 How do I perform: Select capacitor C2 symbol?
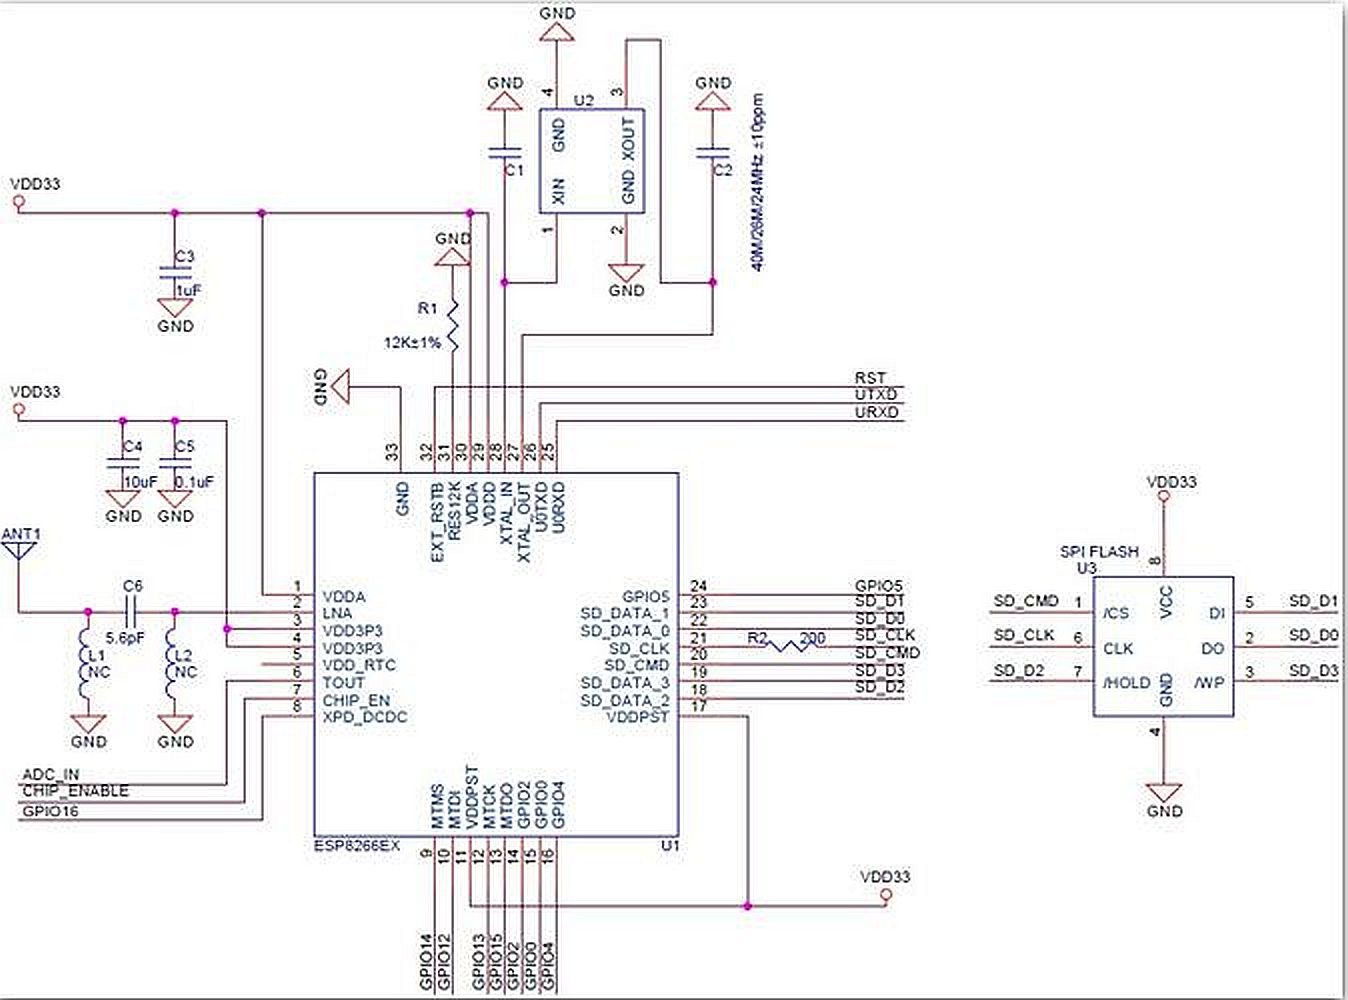(x=712, y=154)
